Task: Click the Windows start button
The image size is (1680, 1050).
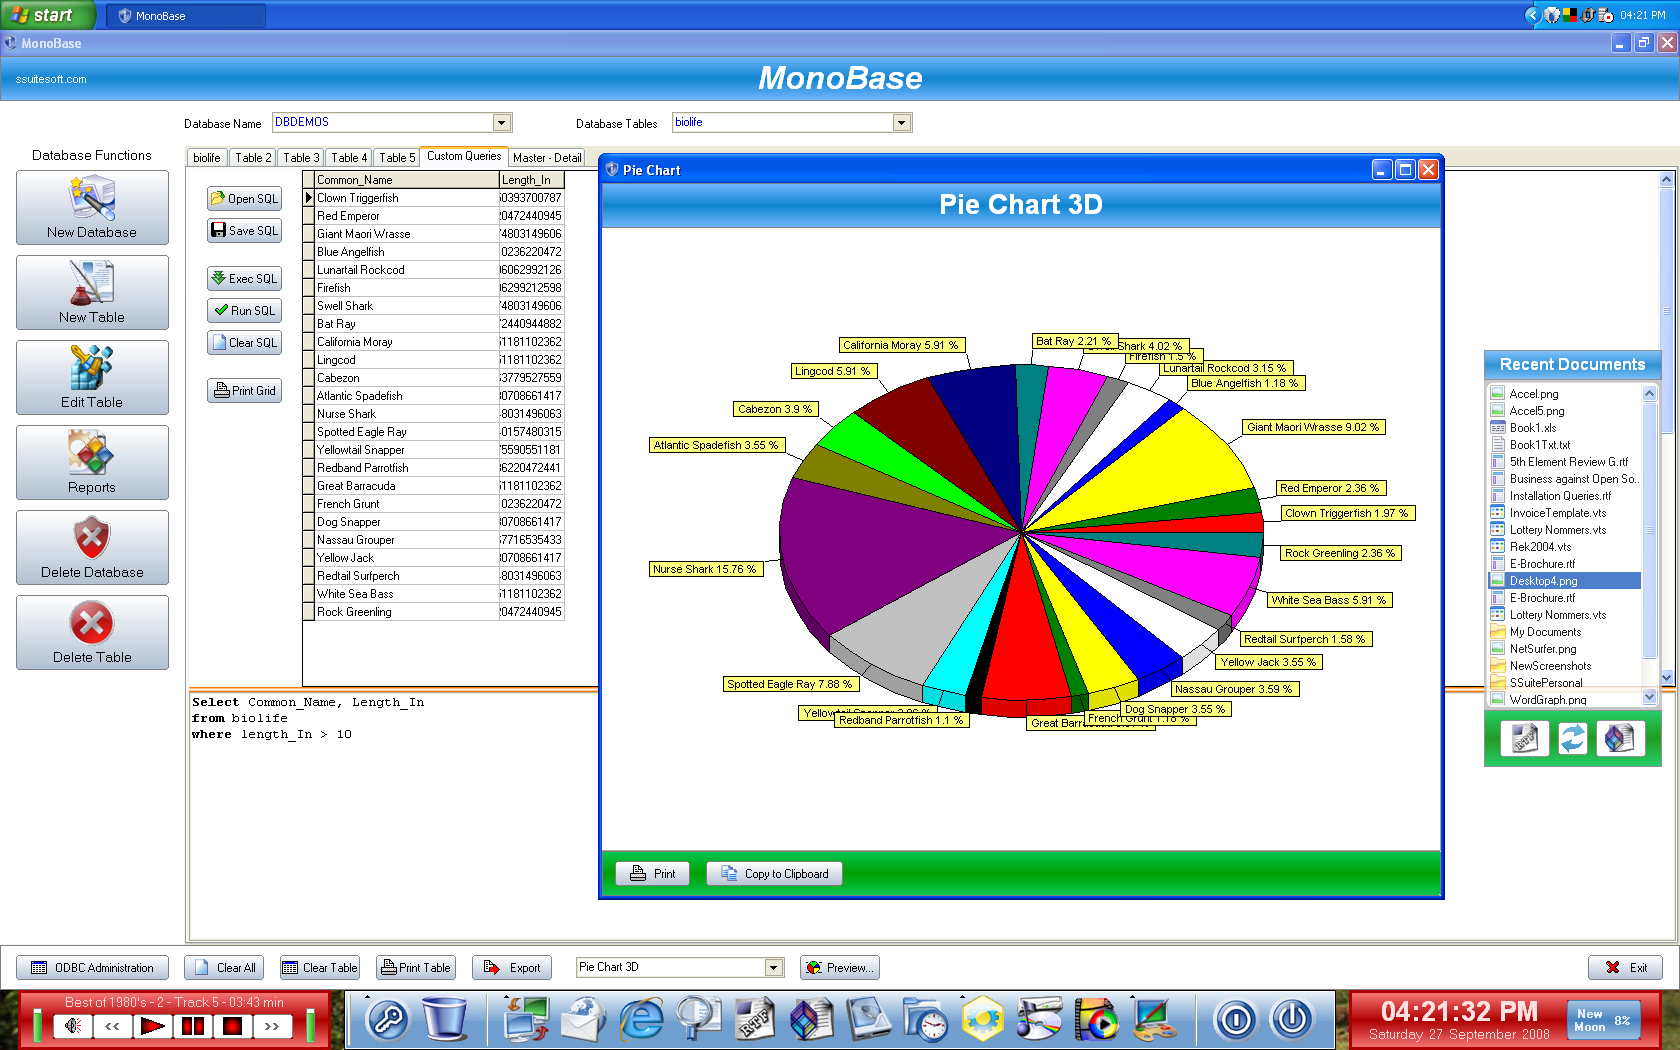Action: click(x=47, y=15)
